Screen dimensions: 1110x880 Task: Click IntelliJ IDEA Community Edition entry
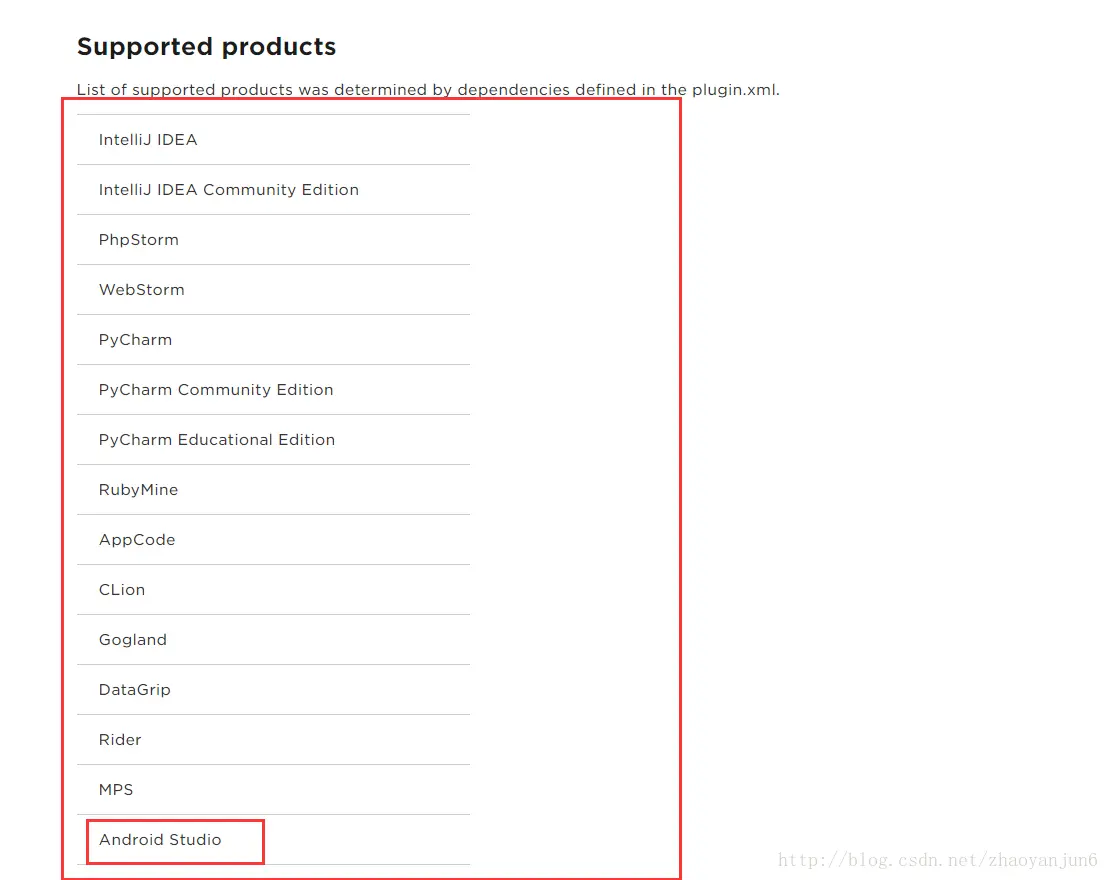273,190
